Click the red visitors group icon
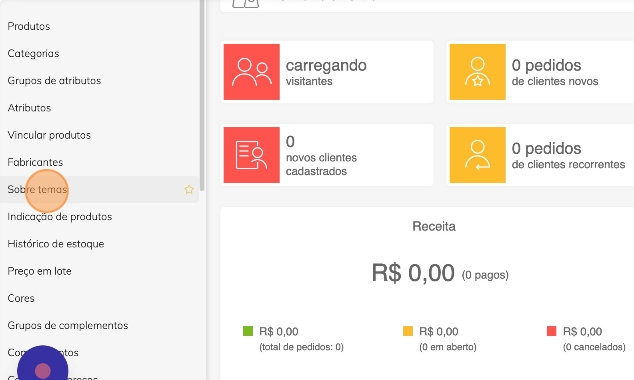This screenshot has width=634, height=380. tap(251, 72)
